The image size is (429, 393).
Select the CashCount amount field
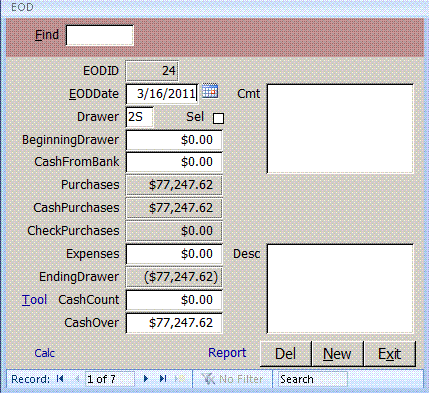pyautogui.click(x=174, y=300)
